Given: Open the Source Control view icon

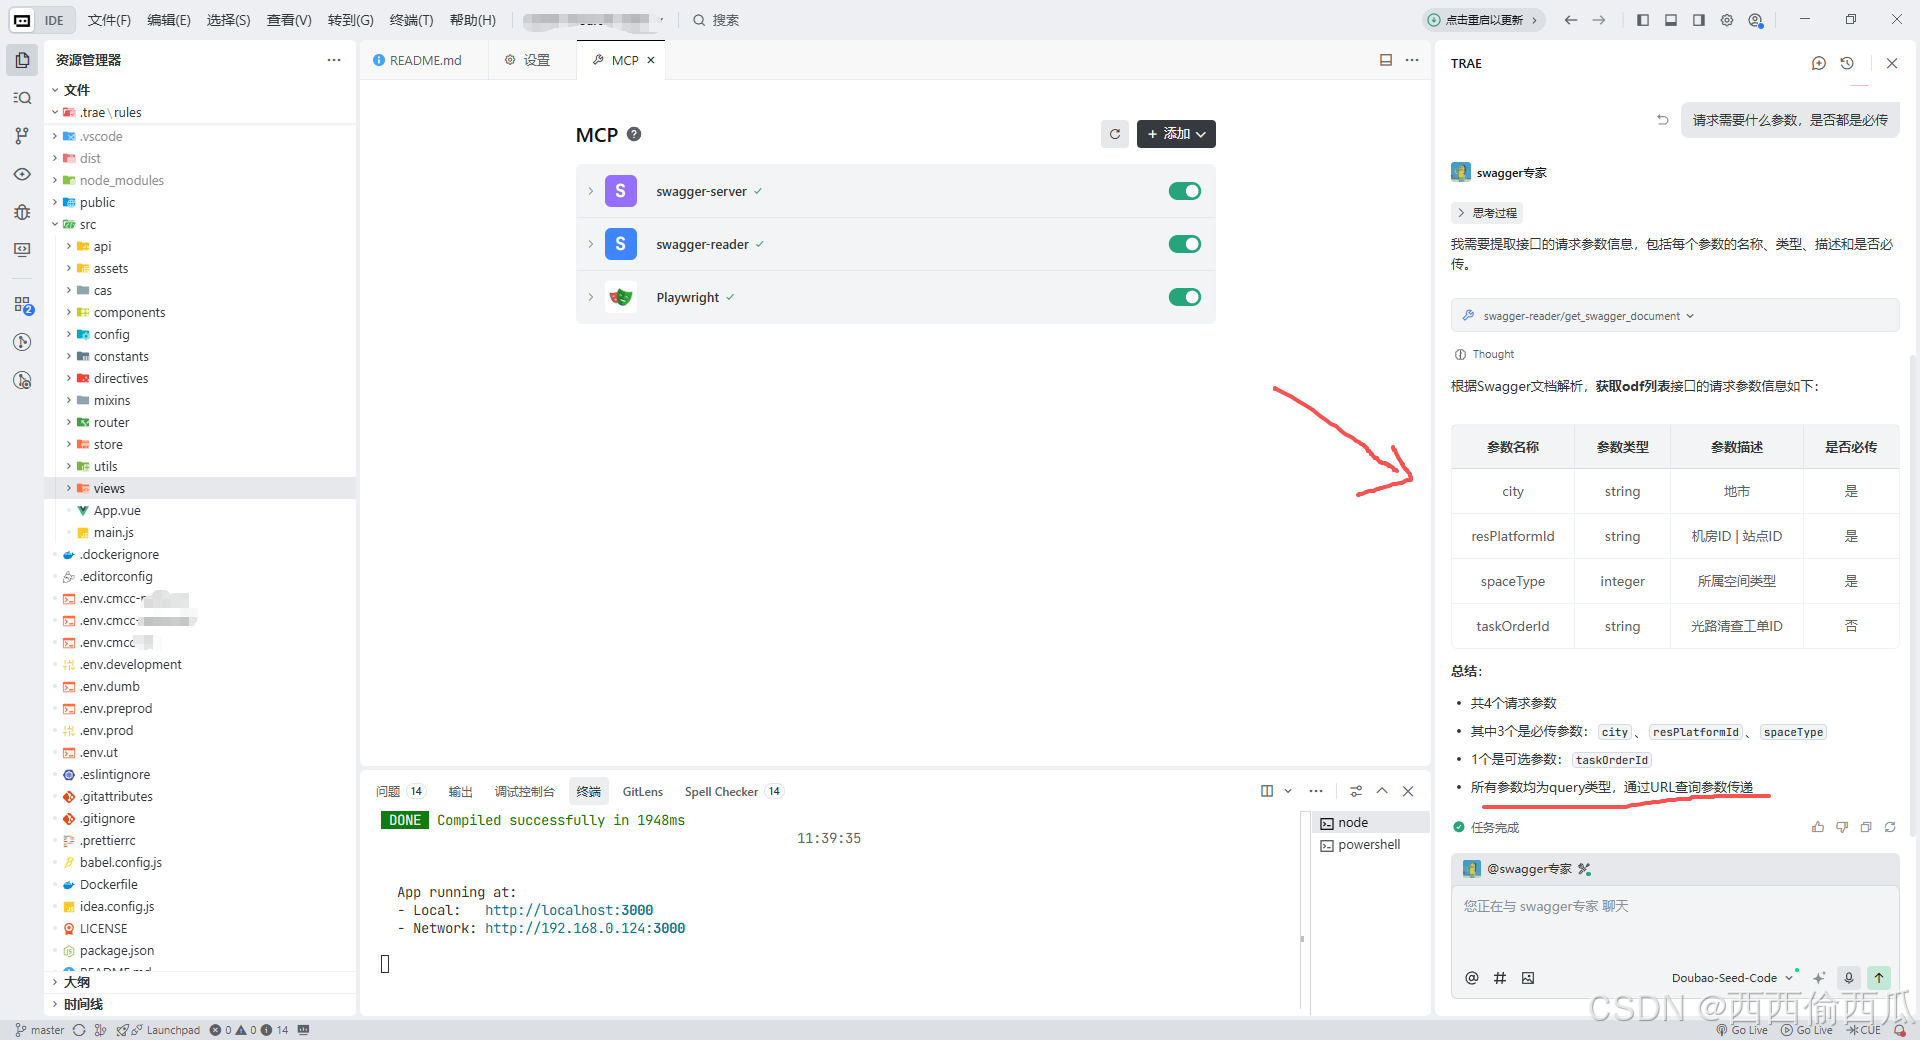Looking at the screenshot, I should pyautogui.click(x=22, y=136).
